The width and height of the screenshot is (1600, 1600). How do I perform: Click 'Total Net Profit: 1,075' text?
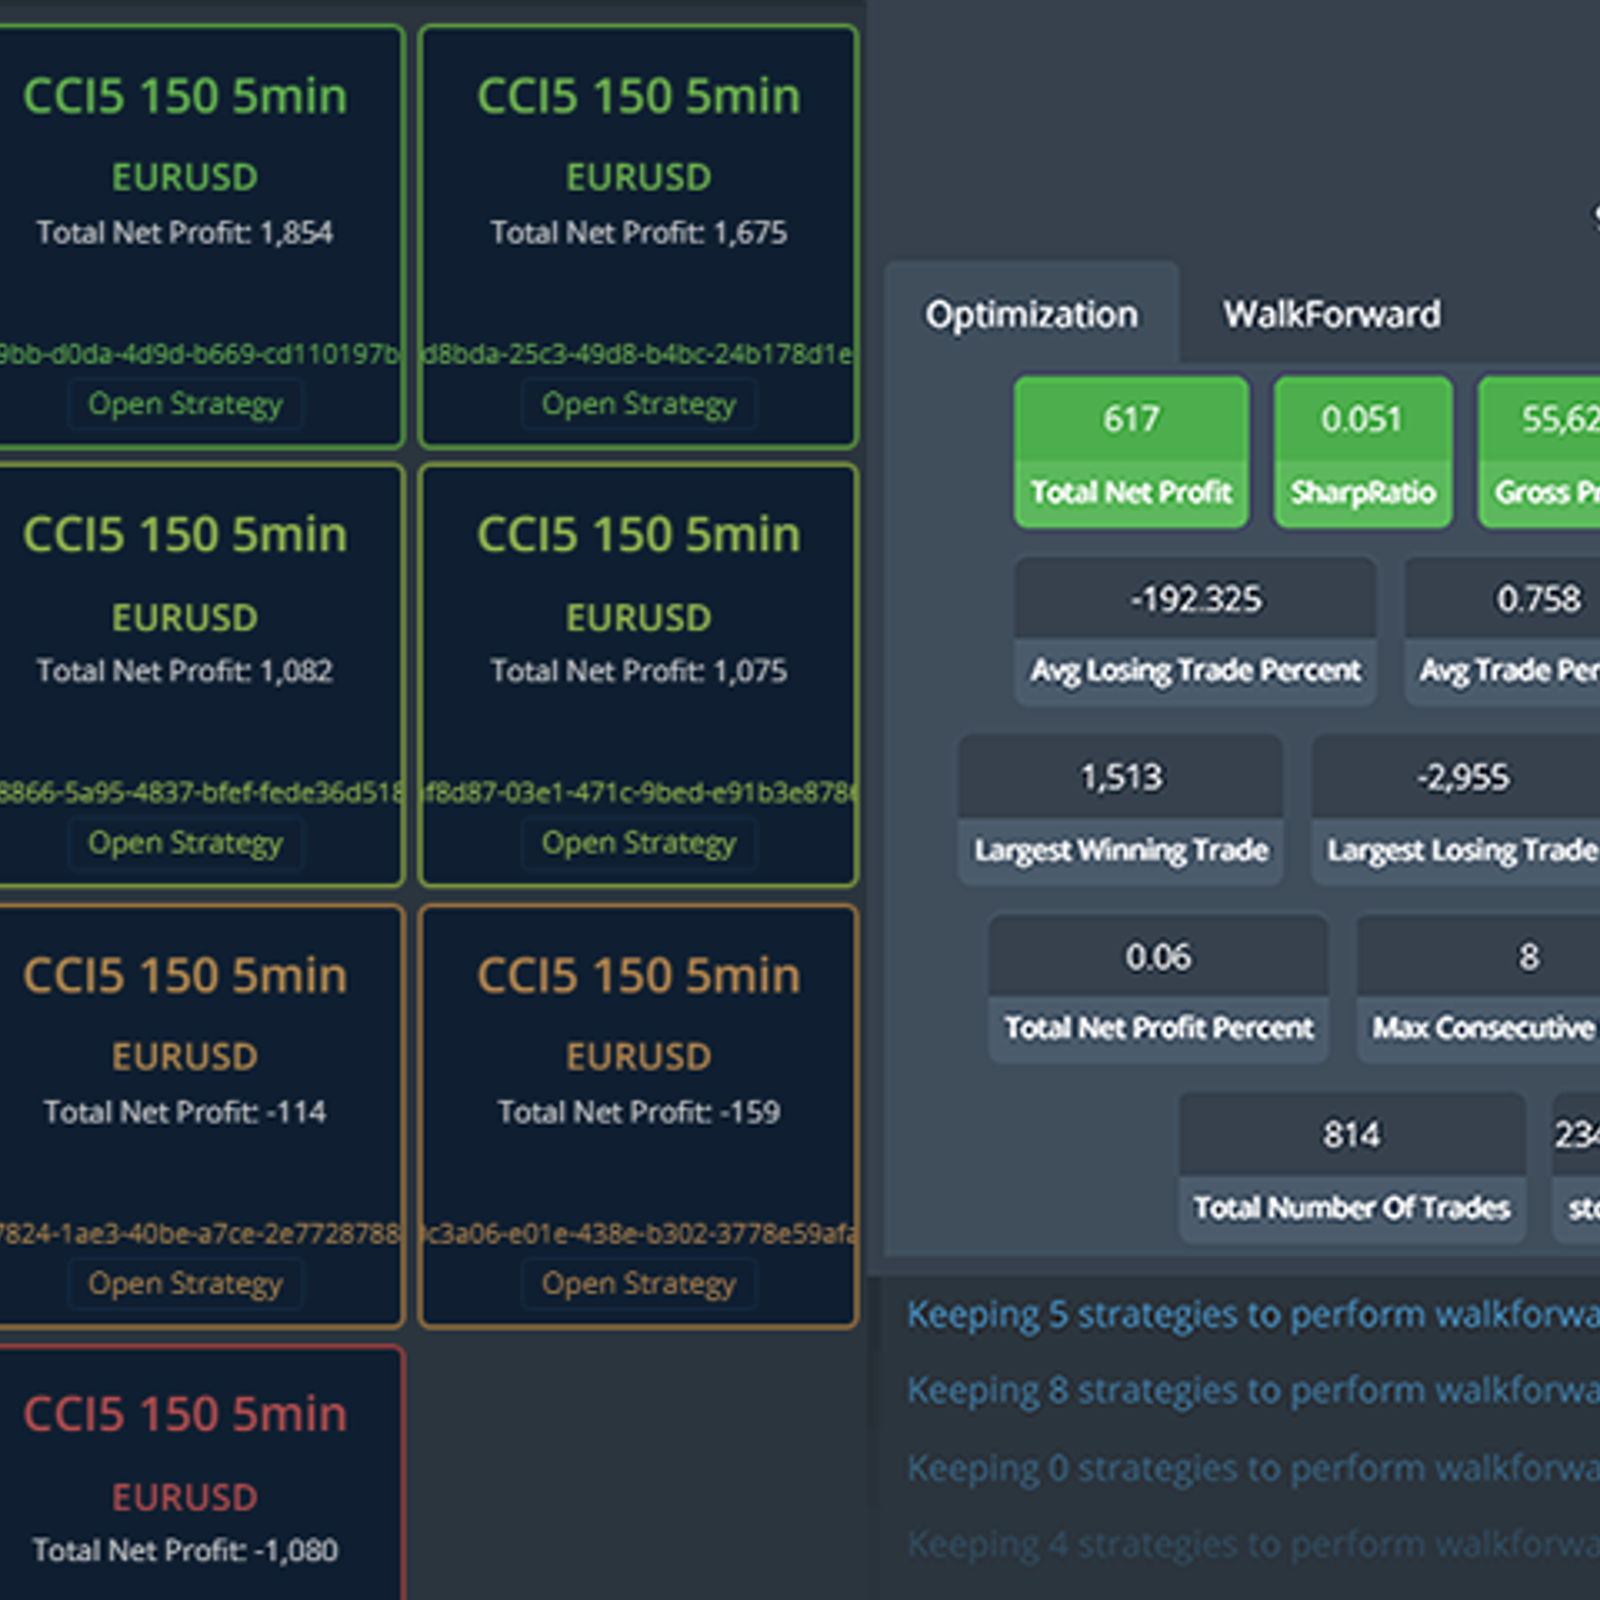[639, 671]
